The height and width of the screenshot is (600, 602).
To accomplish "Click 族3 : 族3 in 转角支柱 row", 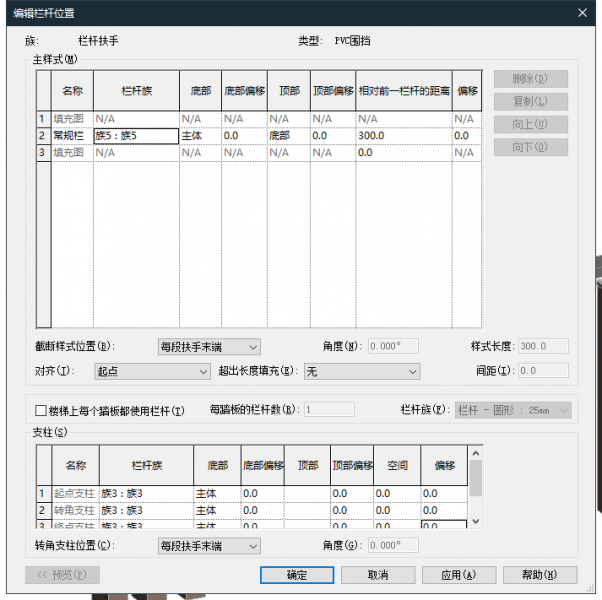I will coord(146,511).
